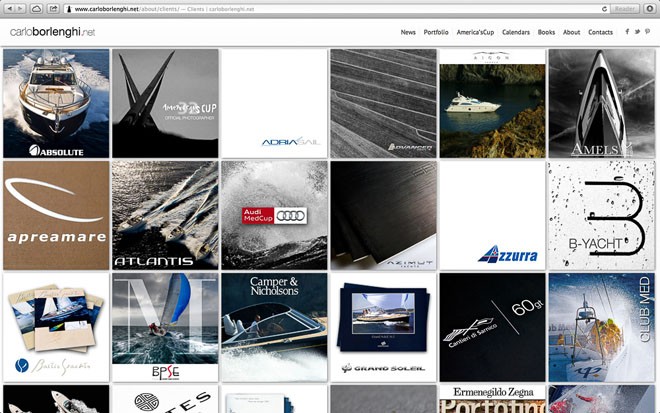The height and width of the screenshot is (413, 660).
Task: Open the Baltic Yachts brochure thumbnail
Action: pyautogui.click(x=56, y=327)
